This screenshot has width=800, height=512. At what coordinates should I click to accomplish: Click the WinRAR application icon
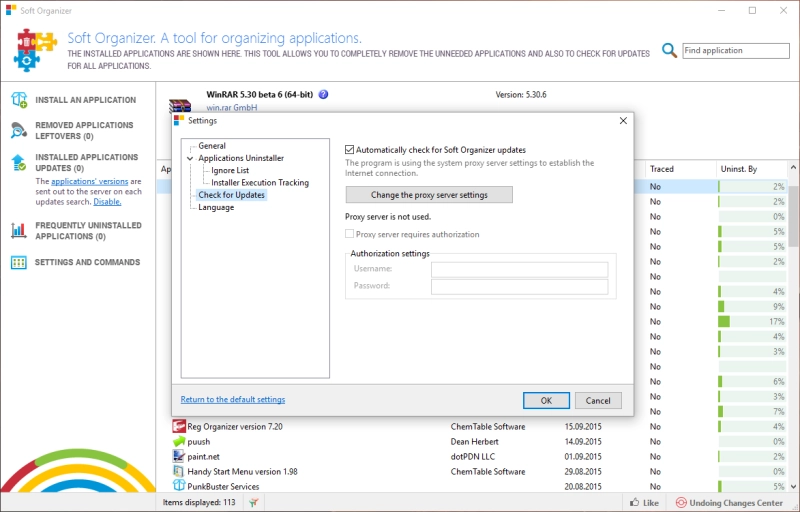180,106
